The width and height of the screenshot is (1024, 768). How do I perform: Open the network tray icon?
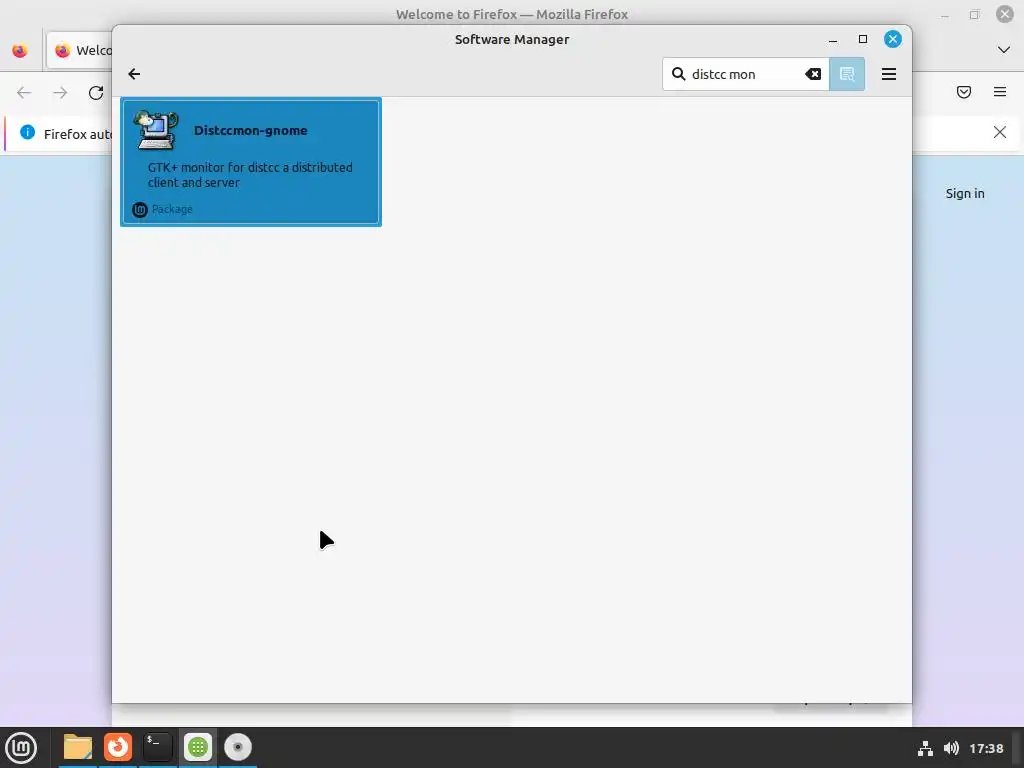(x=925, y=748)
